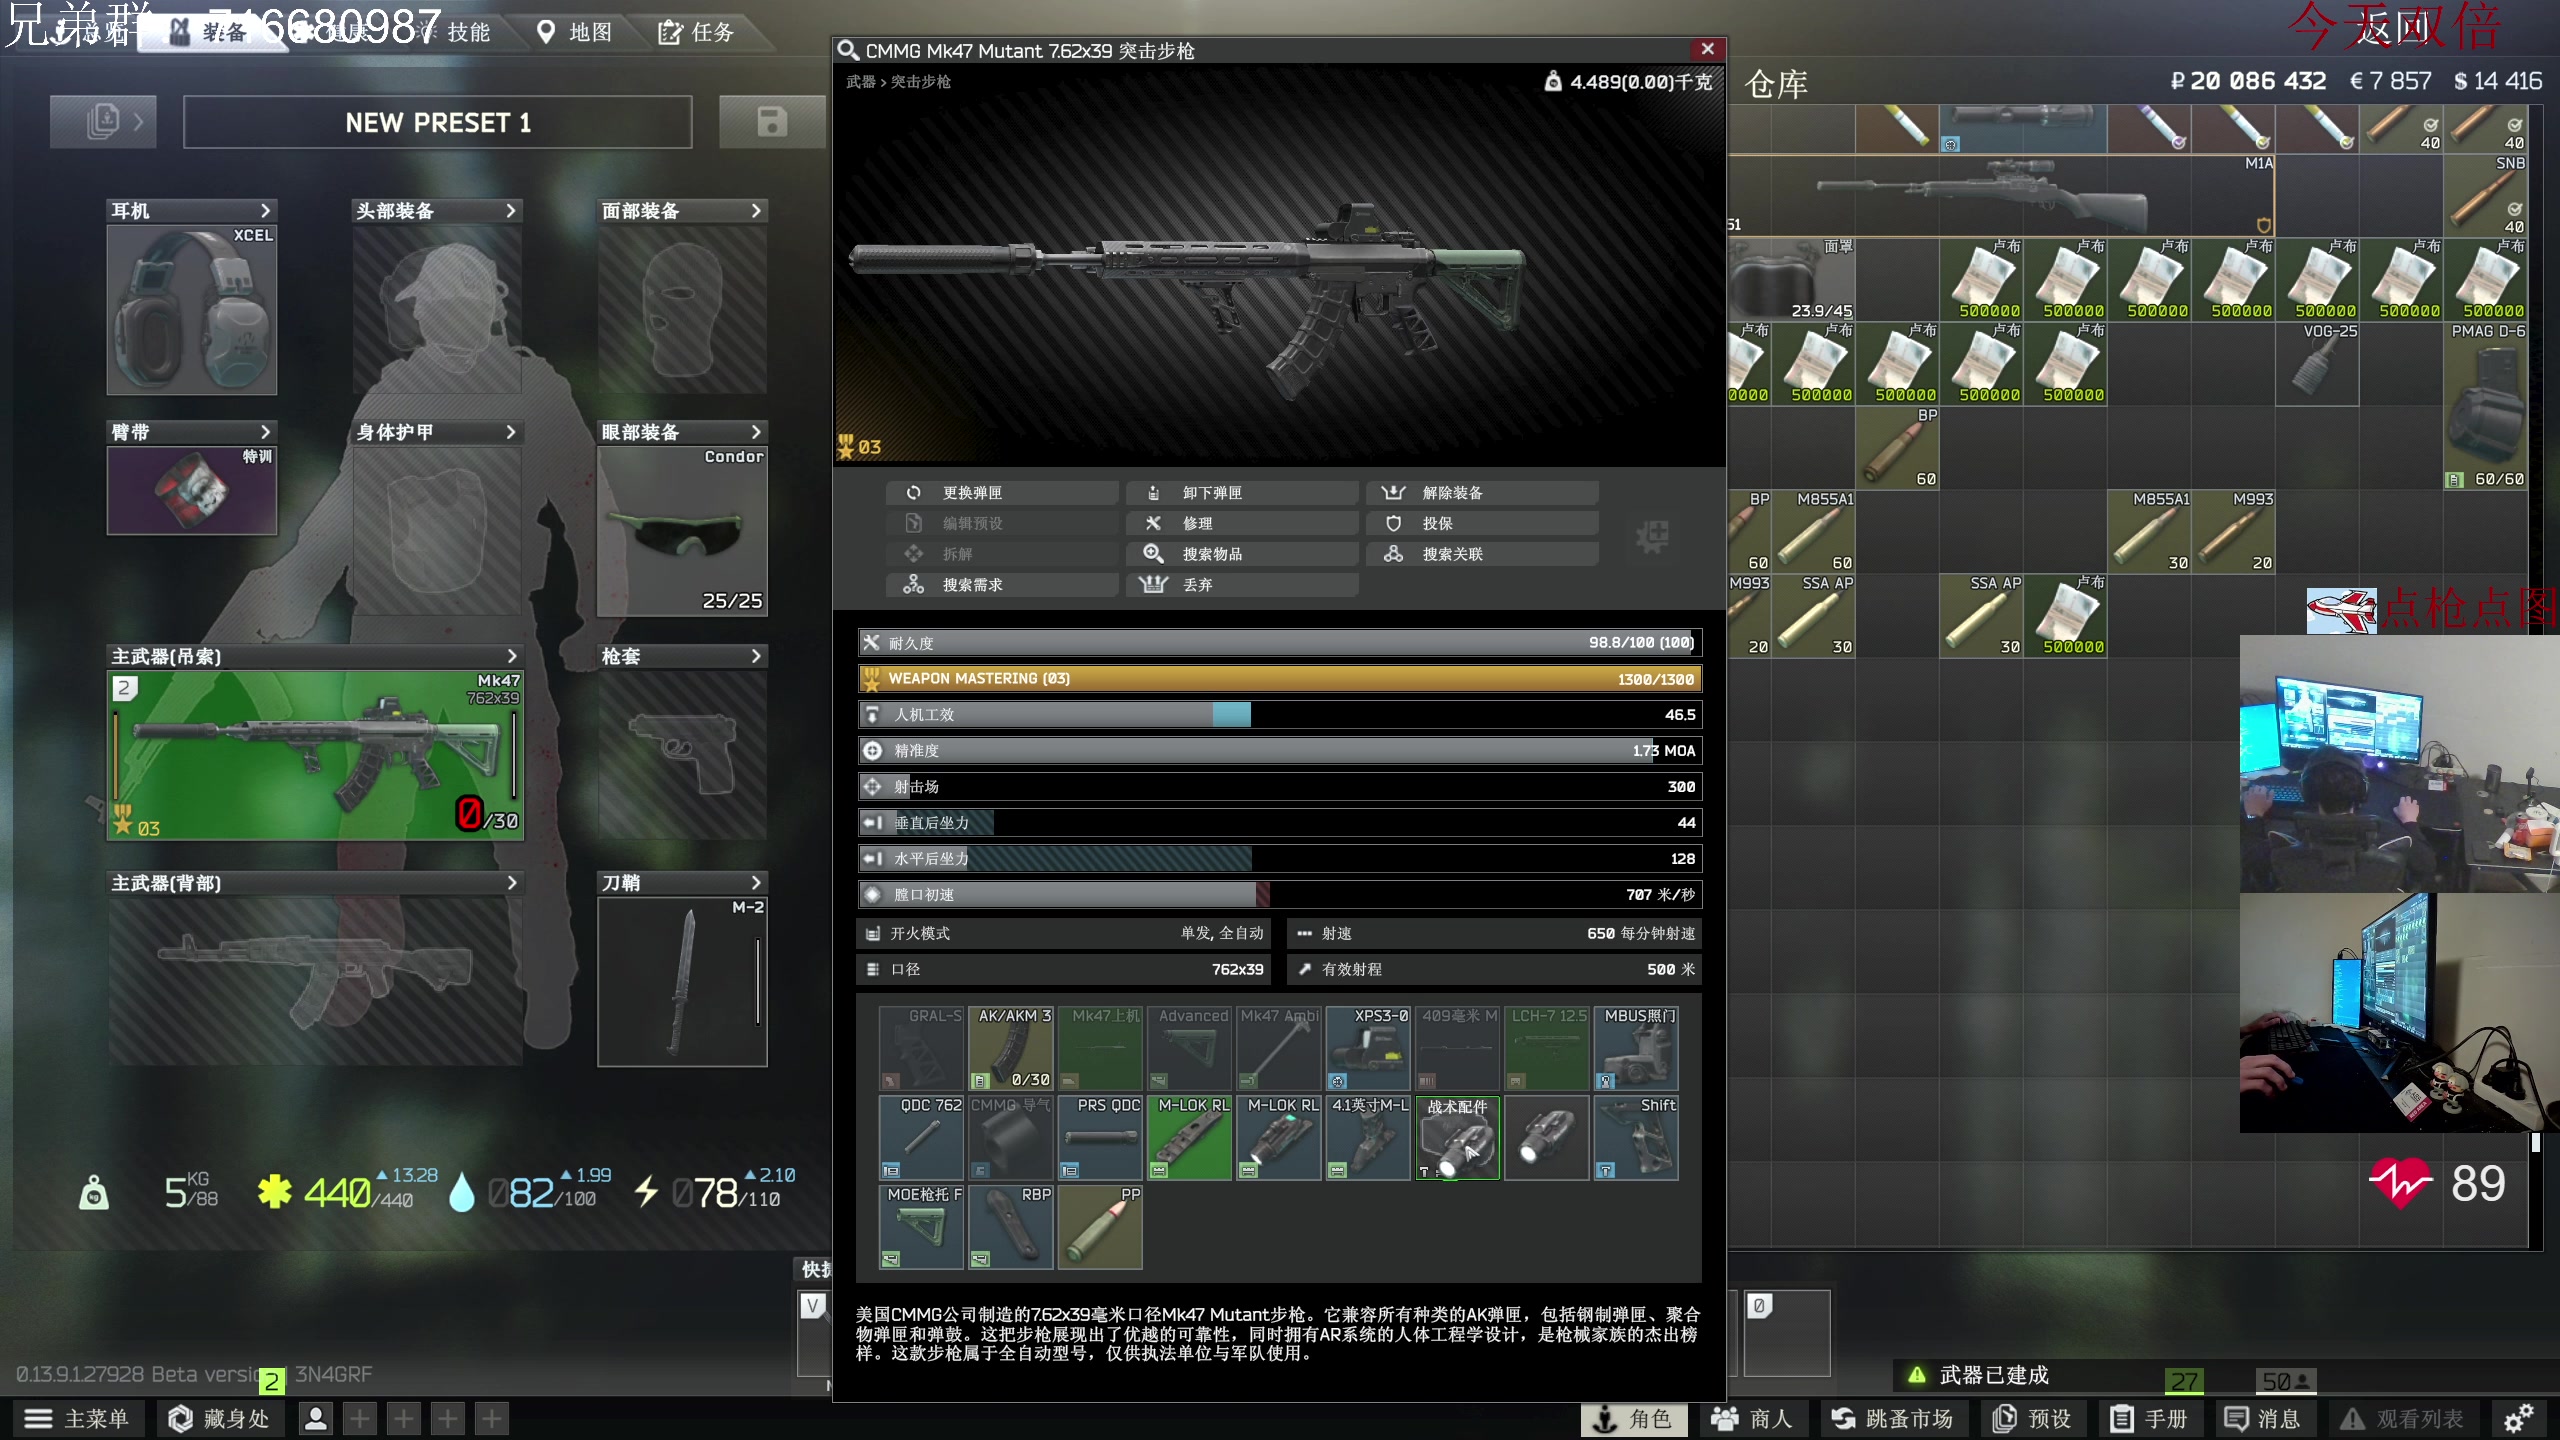Expand the 身体护甲 body armor slot options
This screenshot has width=2560, height=1440.
[511, 432]
